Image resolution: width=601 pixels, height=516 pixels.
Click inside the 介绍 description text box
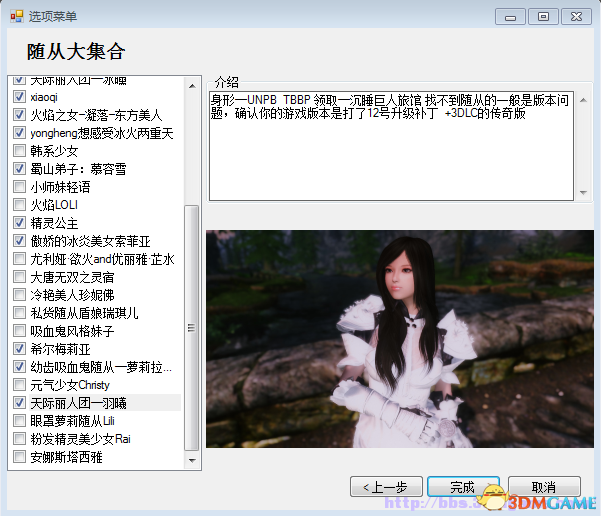click(x=391, y=146)
